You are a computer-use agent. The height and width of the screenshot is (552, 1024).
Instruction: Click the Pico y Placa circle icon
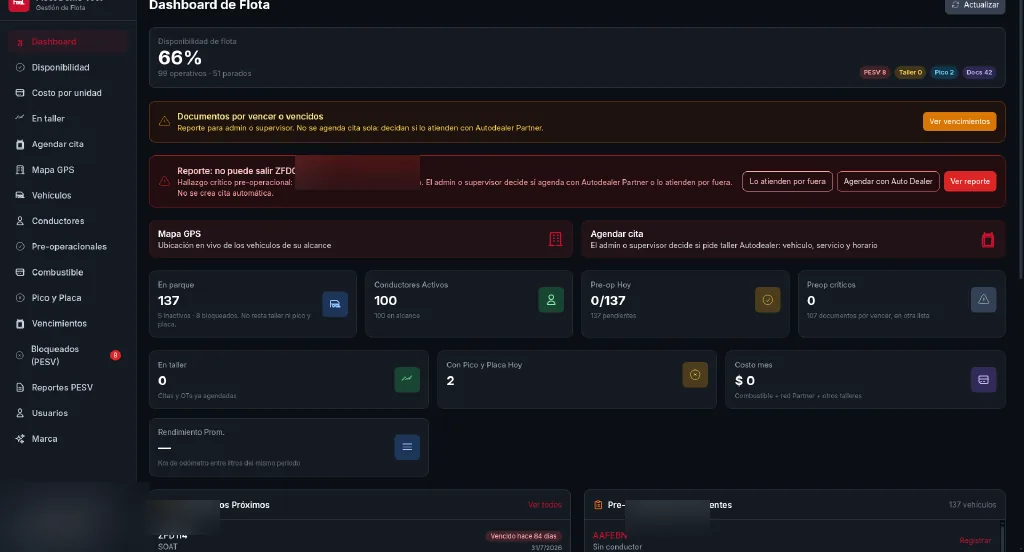(x=20, y=297)
